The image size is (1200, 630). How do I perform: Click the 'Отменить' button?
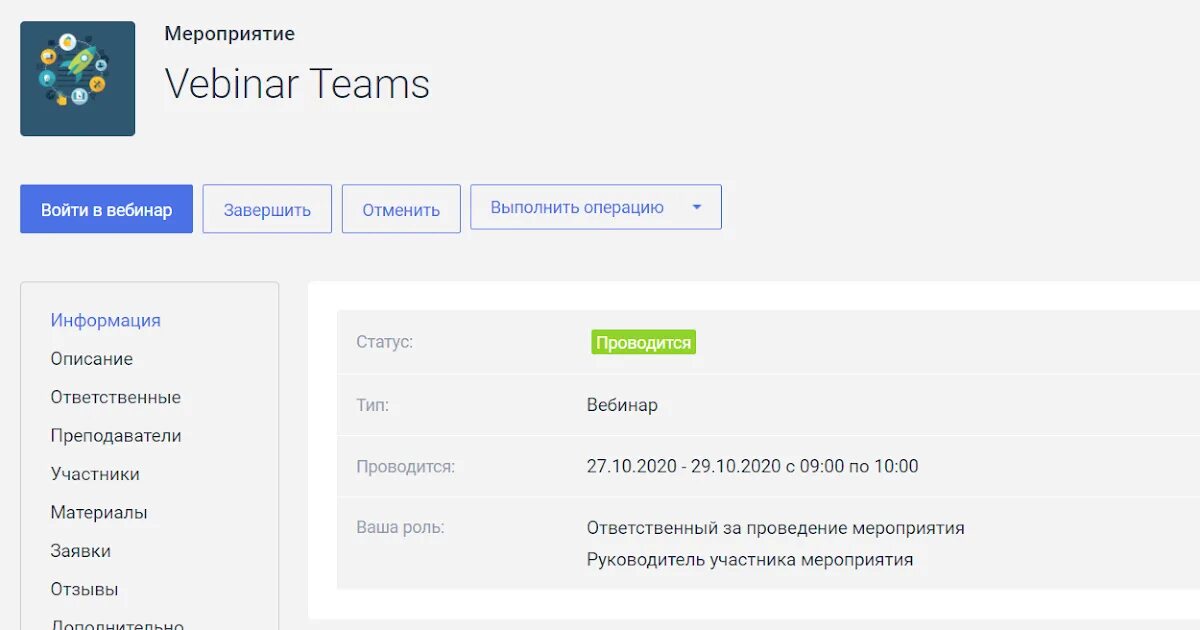pyautogui.click(x=401, y=209)
